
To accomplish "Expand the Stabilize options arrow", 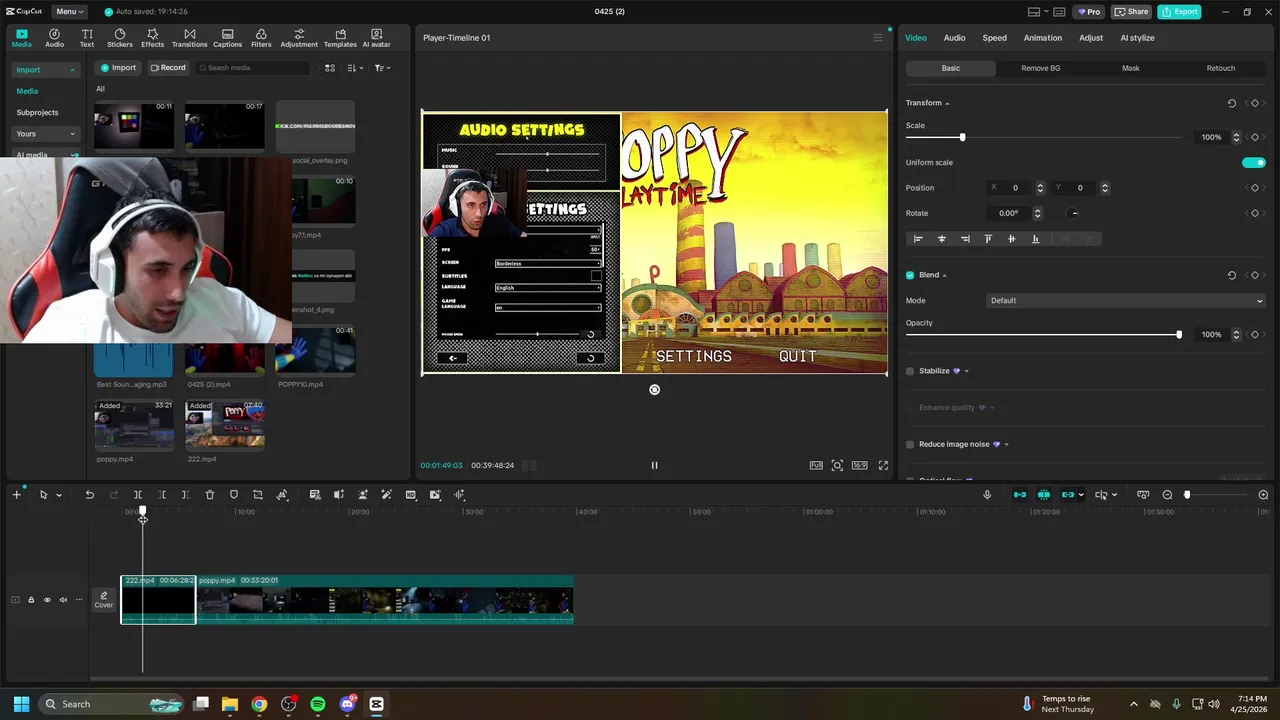I will coord(966,371).
